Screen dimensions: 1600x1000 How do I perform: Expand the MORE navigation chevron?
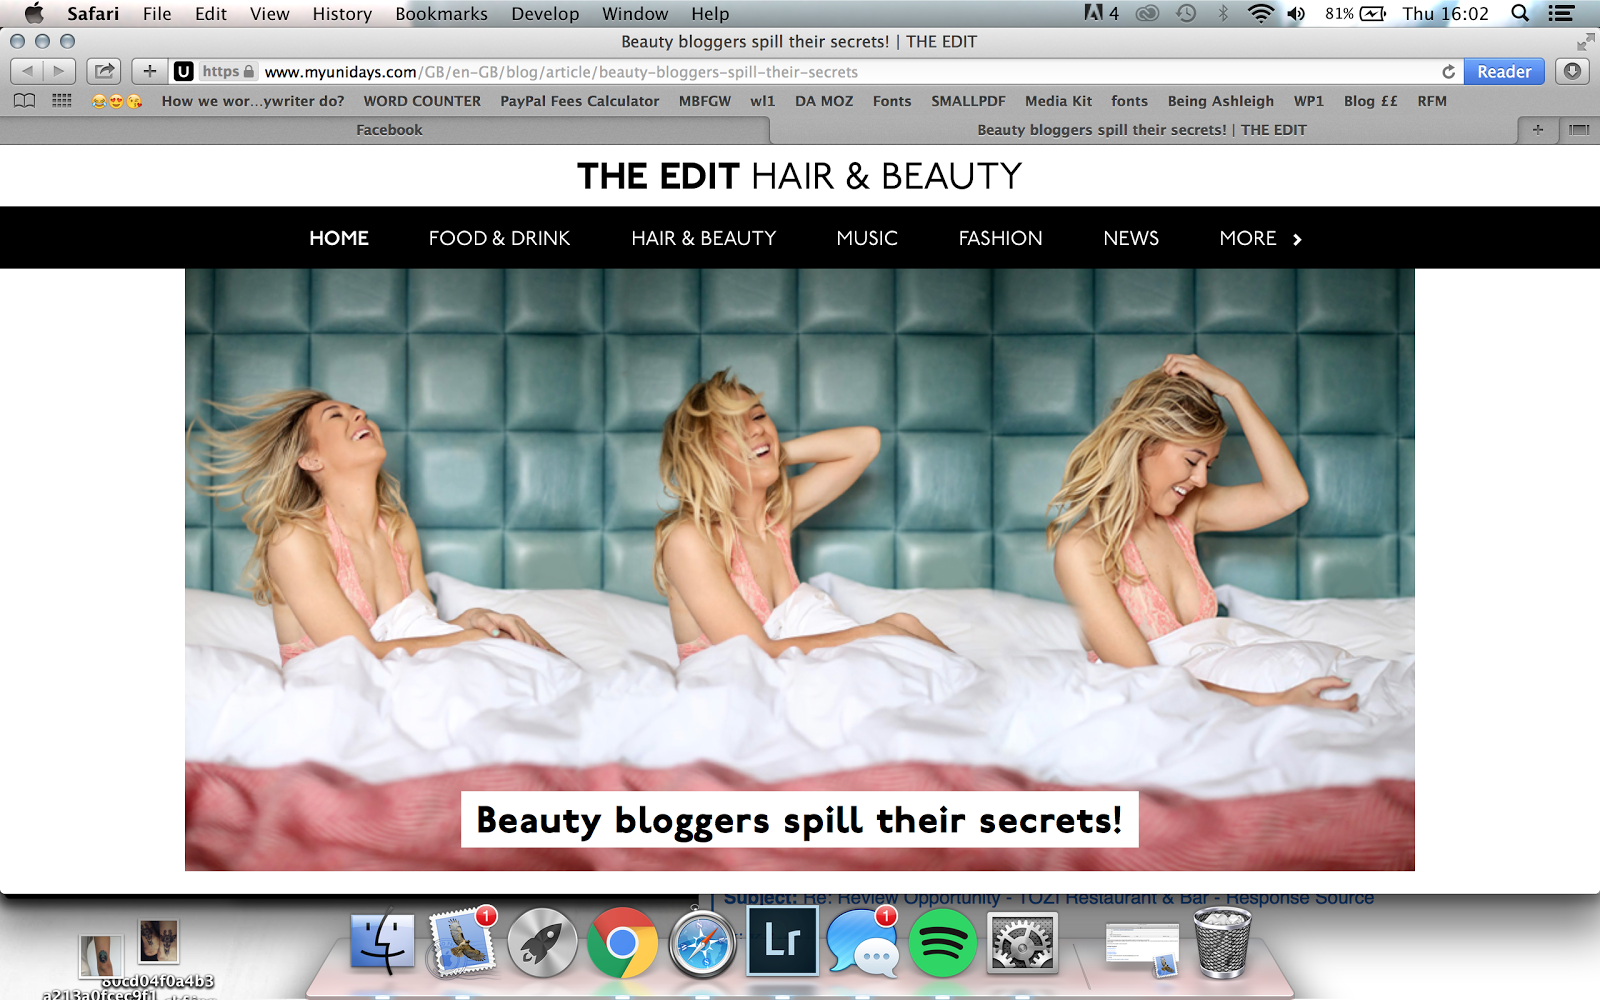click(x=1297, y=239)
